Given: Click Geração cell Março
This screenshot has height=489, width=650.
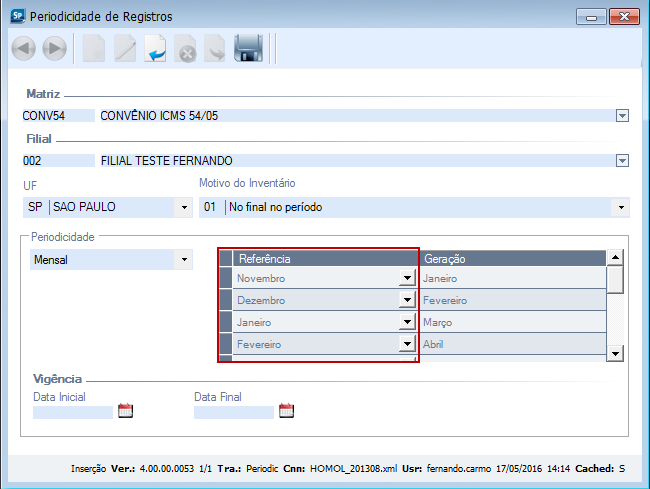Looking at the screenshot, I should click(x=513, y=322).
